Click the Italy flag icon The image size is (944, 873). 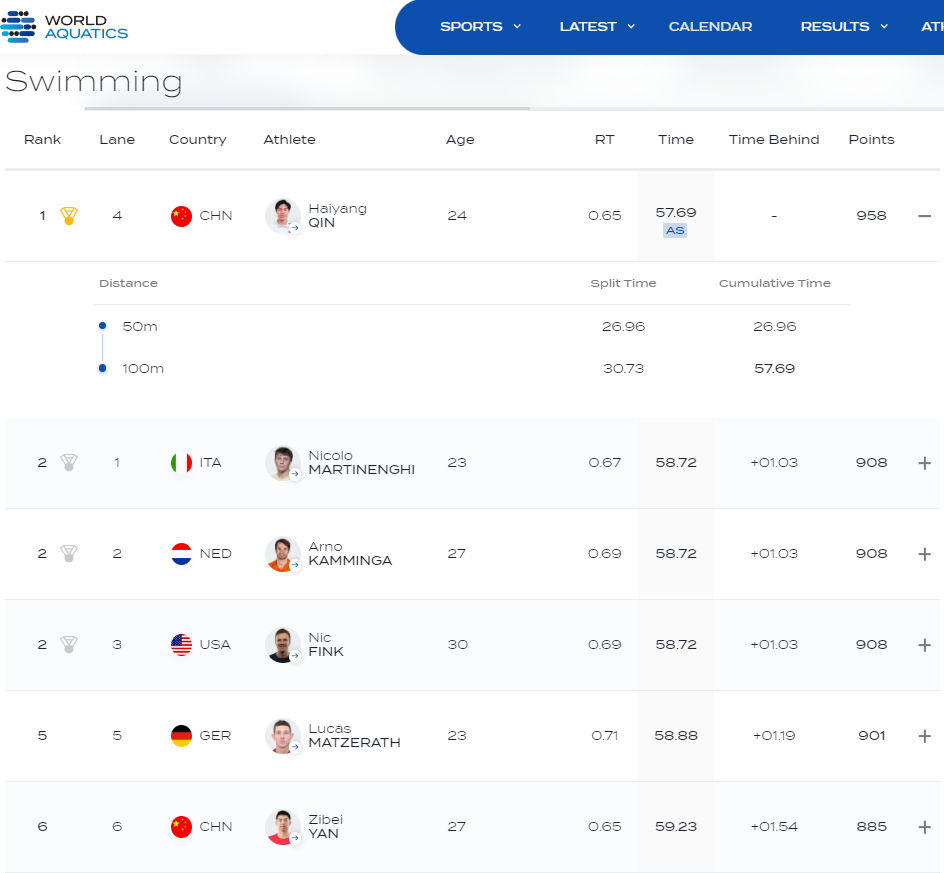point(181,462)
